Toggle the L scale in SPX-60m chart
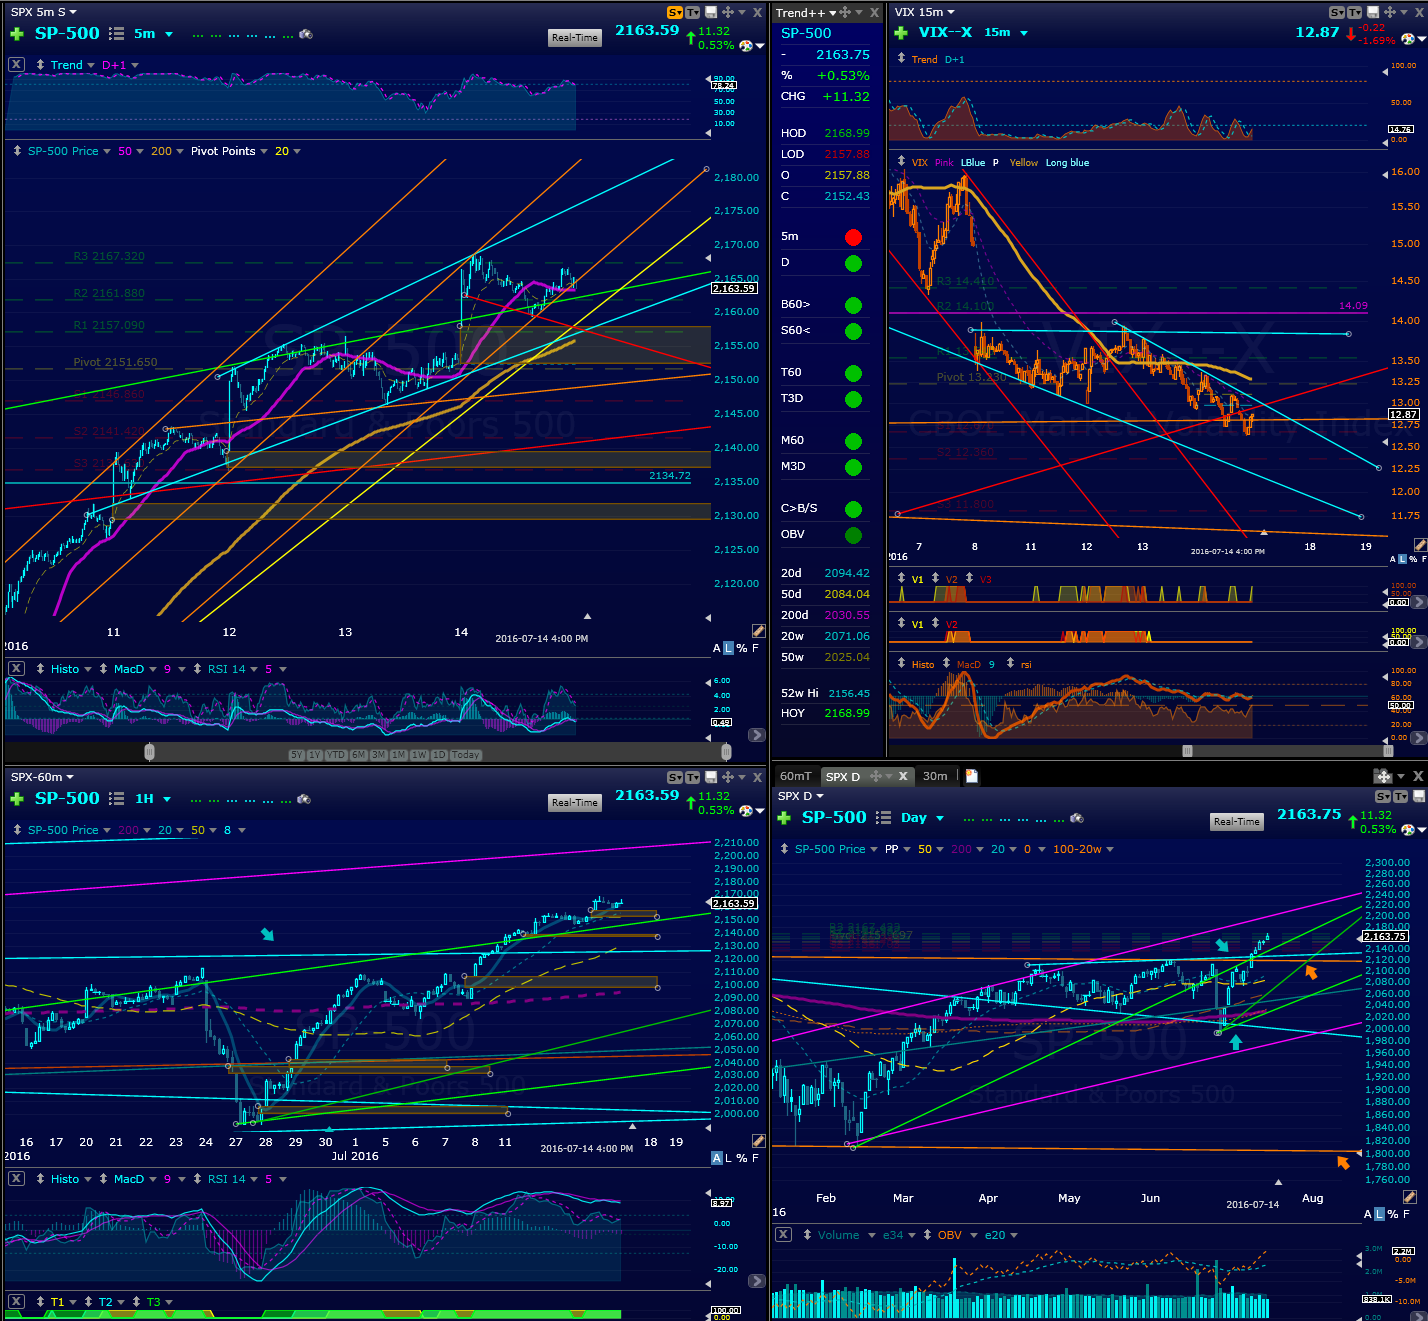The image size is (1428, 1321). click(728, 1158)
